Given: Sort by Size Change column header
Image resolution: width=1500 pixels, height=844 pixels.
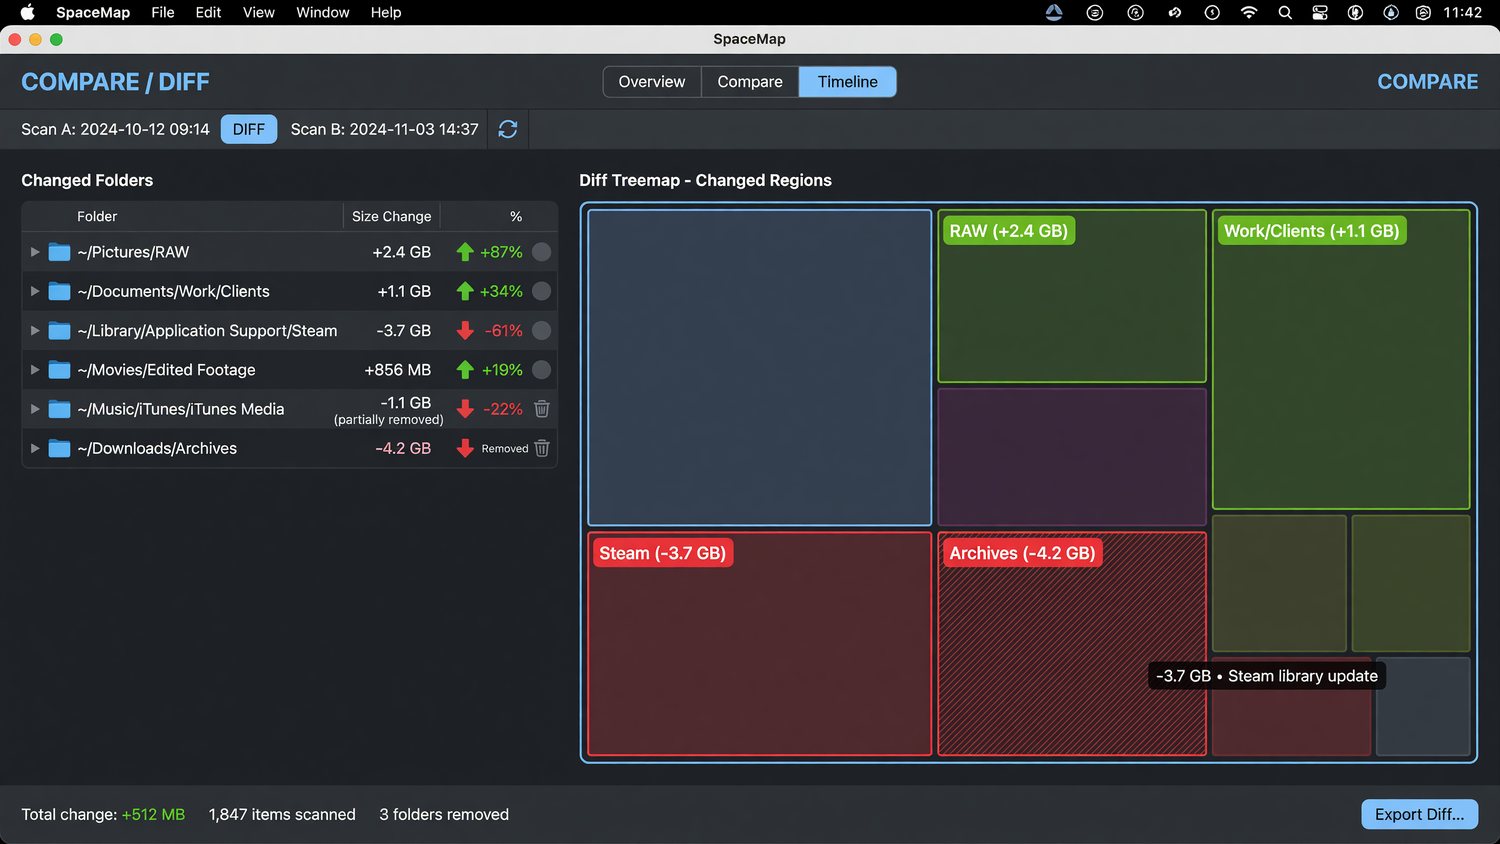Looking at the screenshot, I should (391, 216).
